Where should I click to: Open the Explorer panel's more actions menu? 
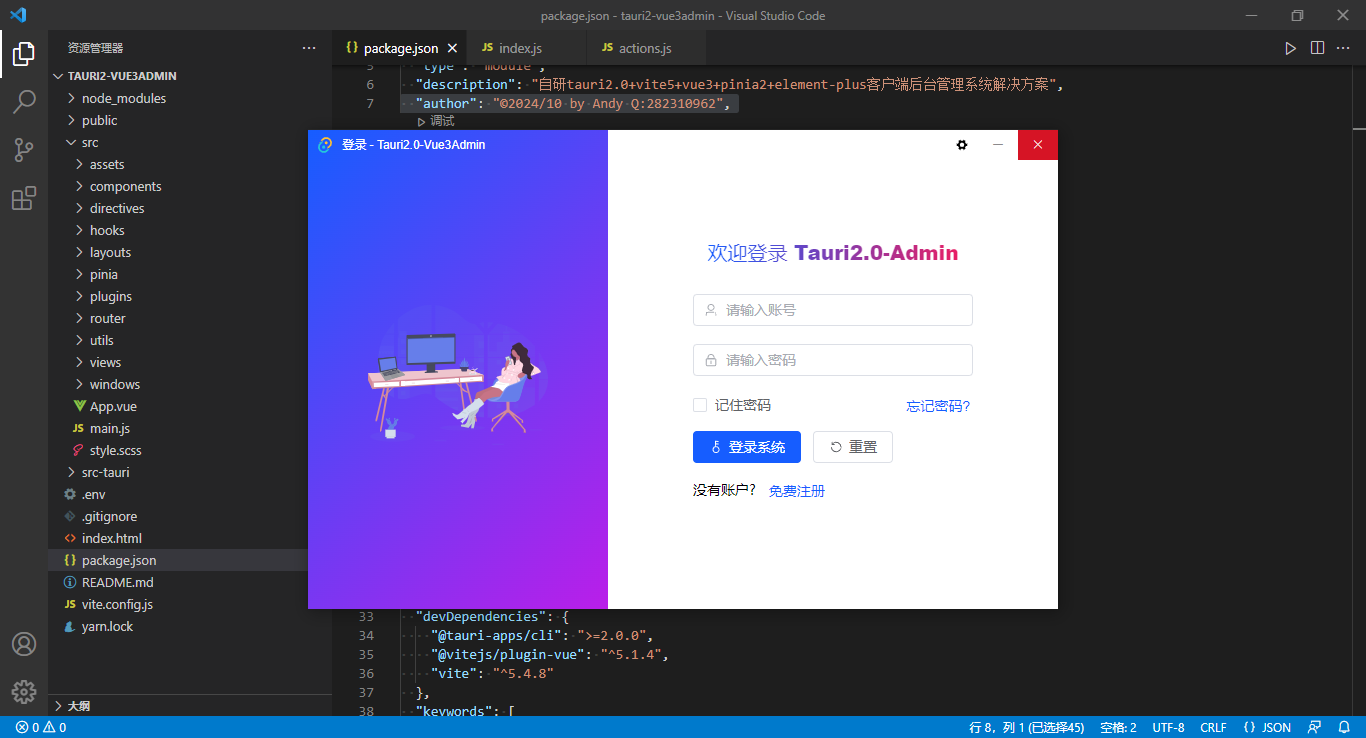coord(309,48)
